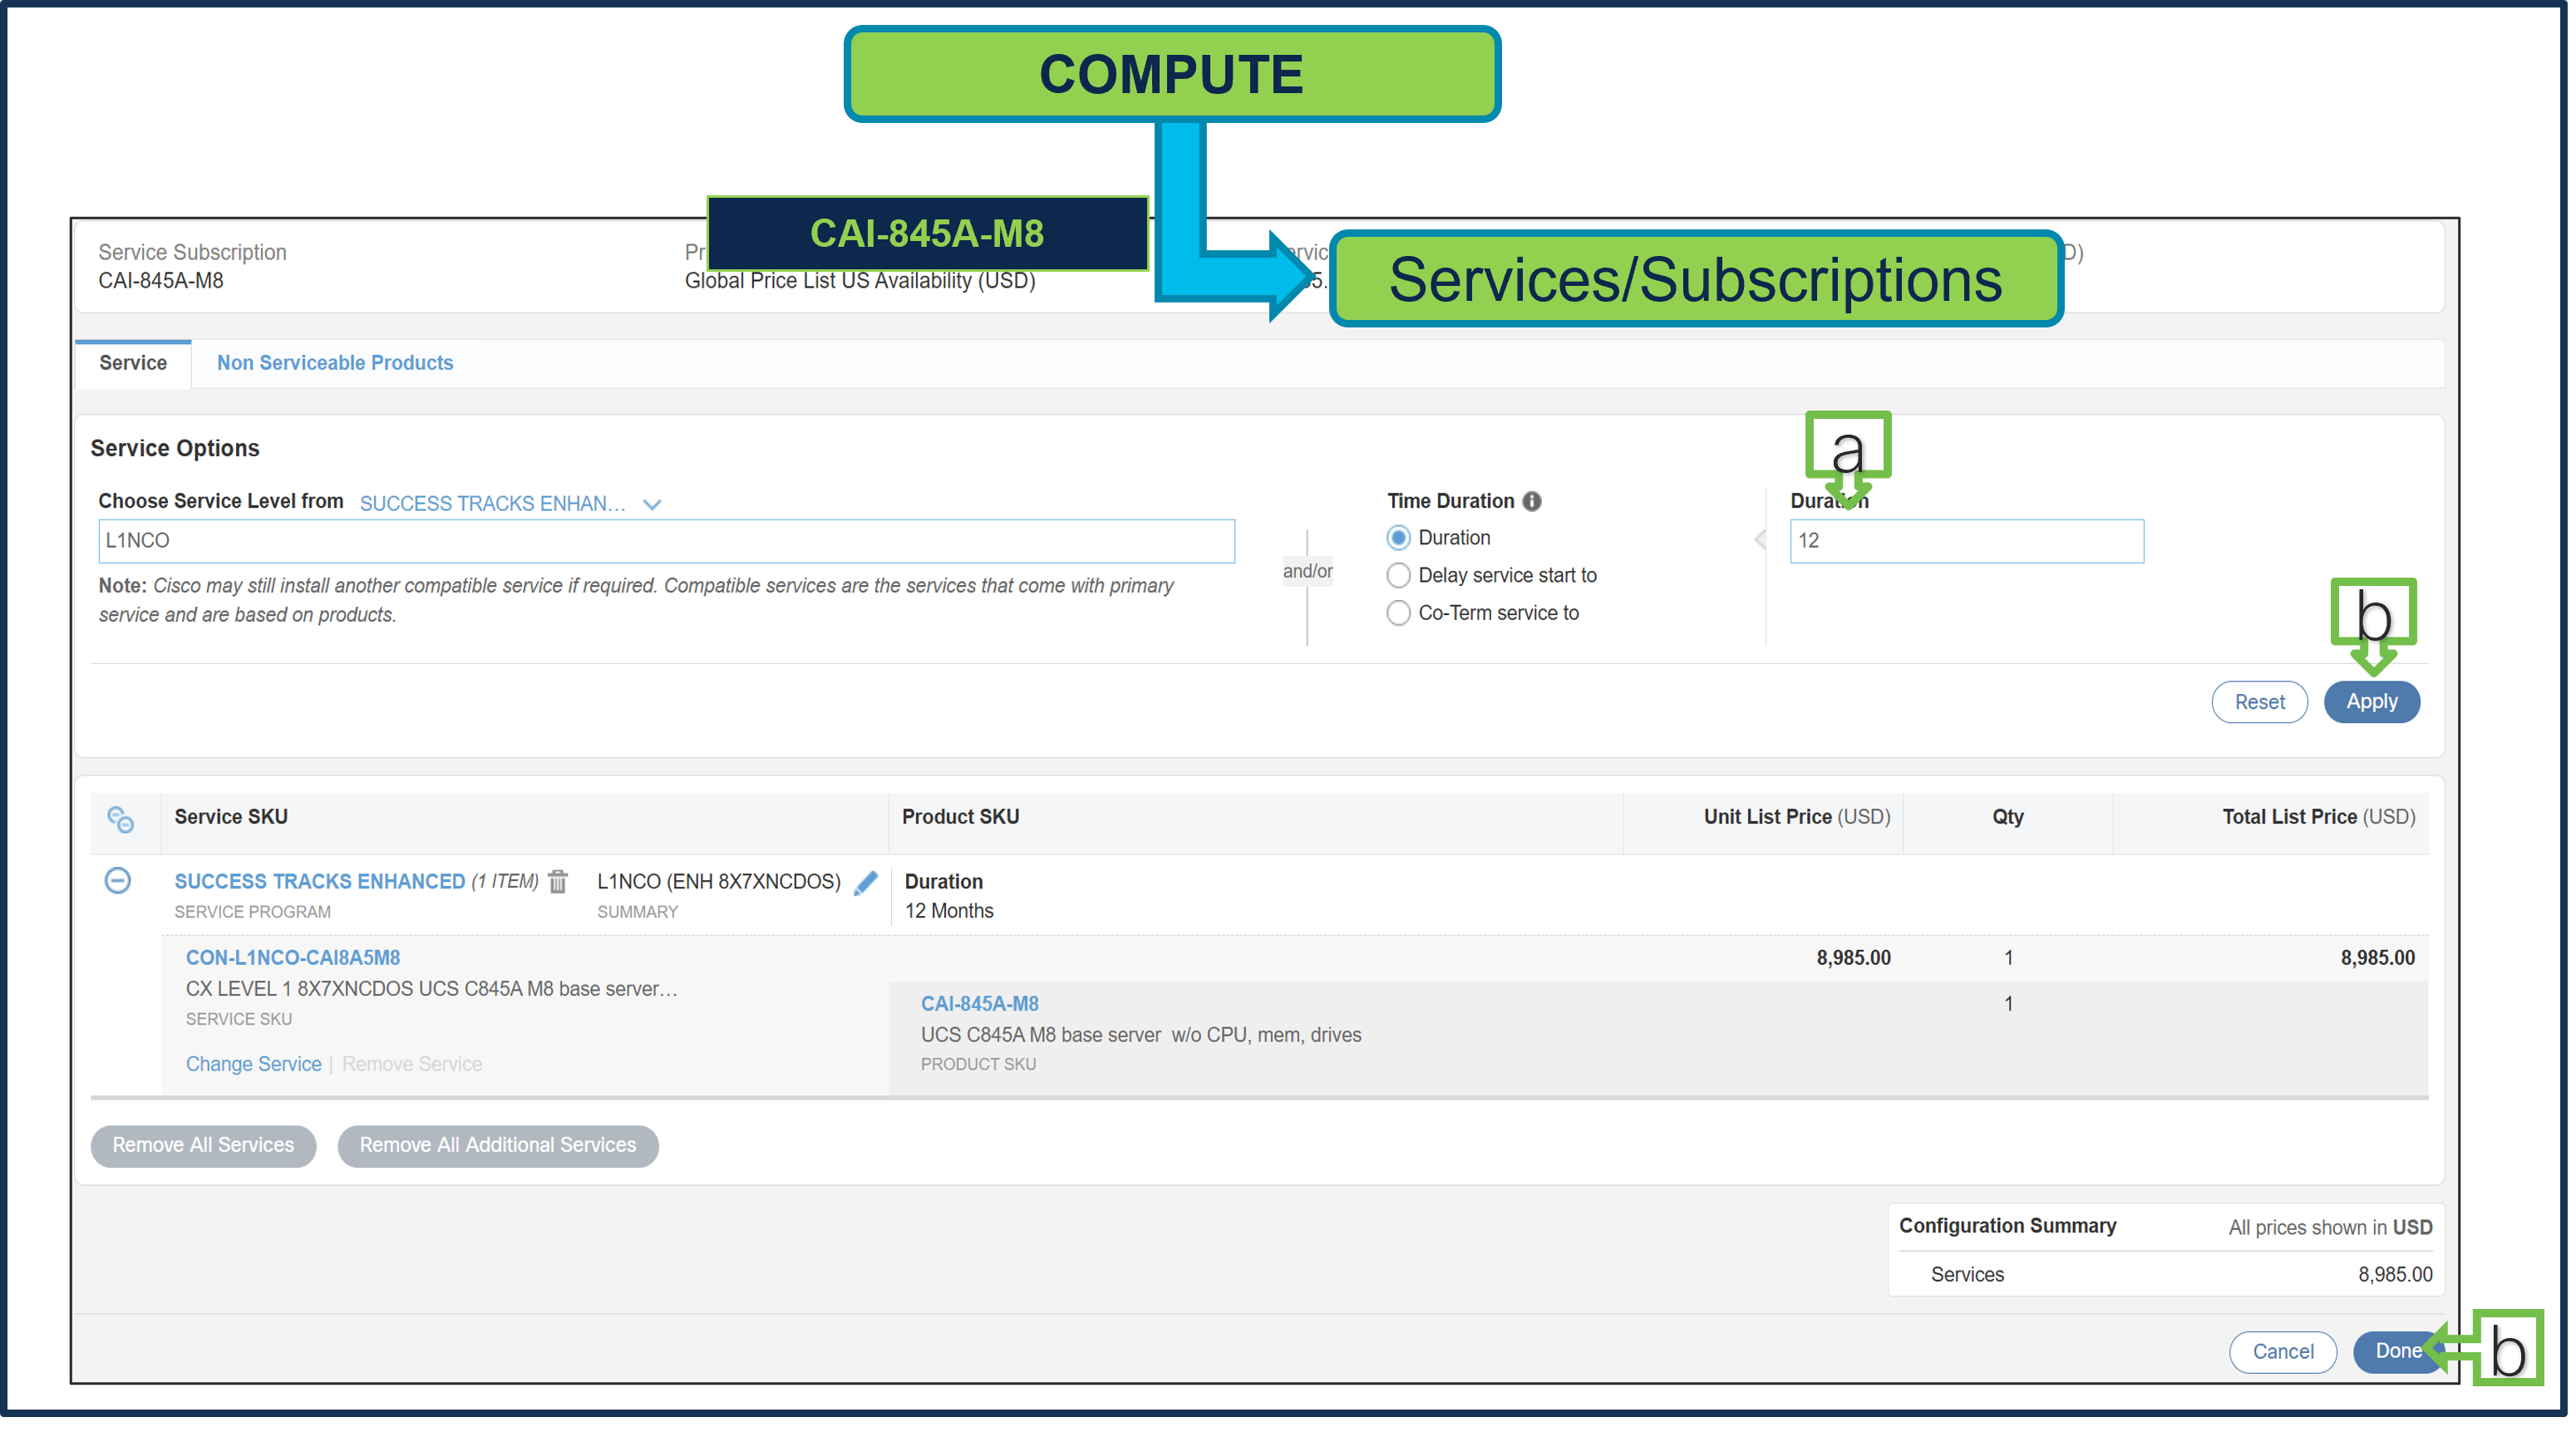Select Co-Term service to option
Viewport: 2576px width, 1437px height.
coord(1398,613)
